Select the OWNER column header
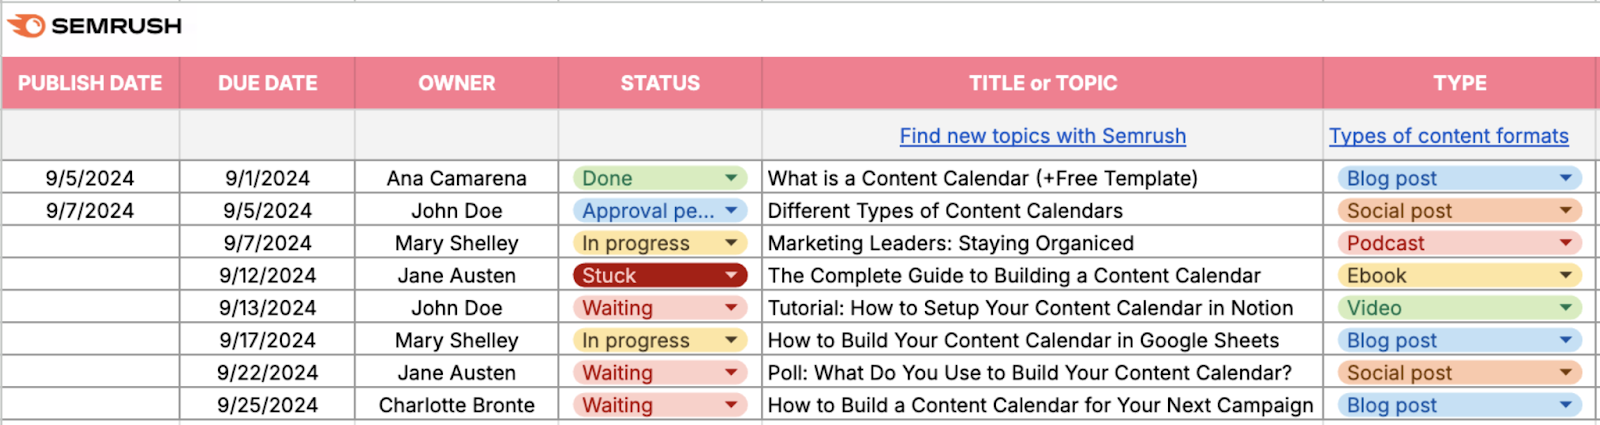 [456, 83]
